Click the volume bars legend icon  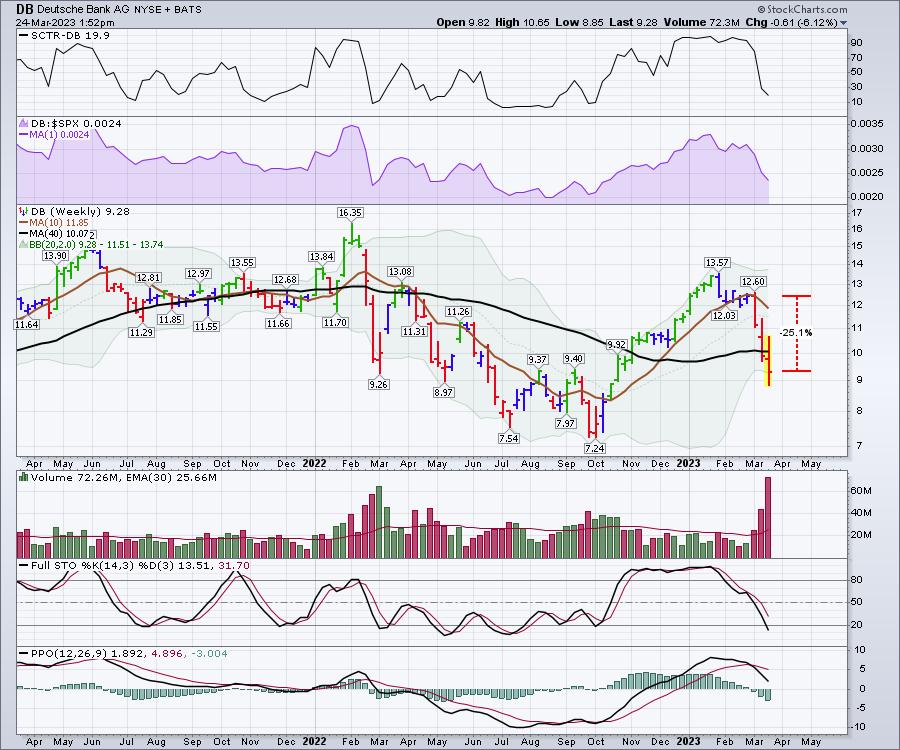click(24, 477)
